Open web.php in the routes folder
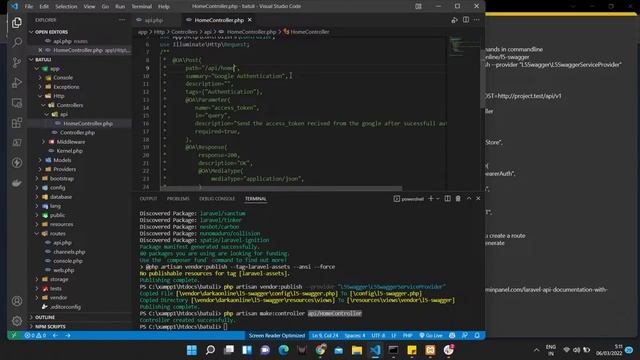 [64, 270]
